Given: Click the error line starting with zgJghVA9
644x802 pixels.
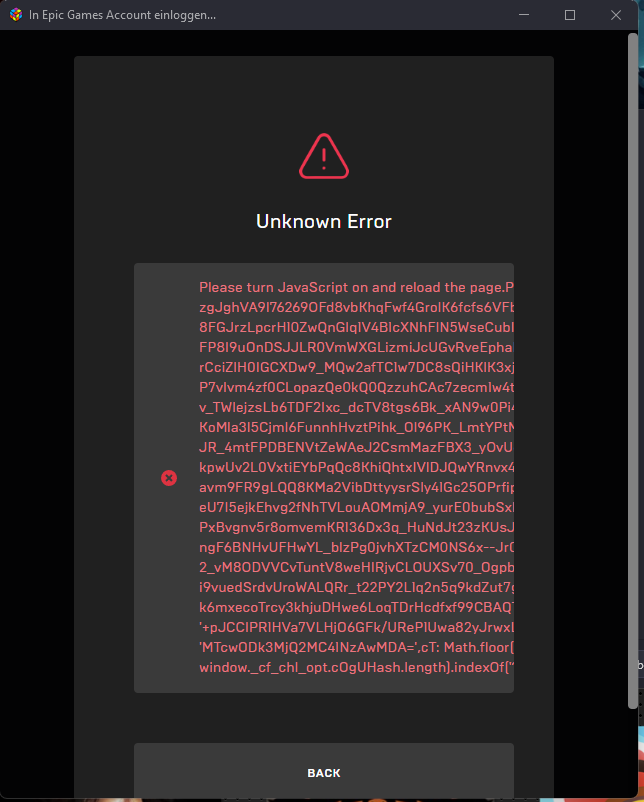Looking at the screenshot, I should [357, 307].
